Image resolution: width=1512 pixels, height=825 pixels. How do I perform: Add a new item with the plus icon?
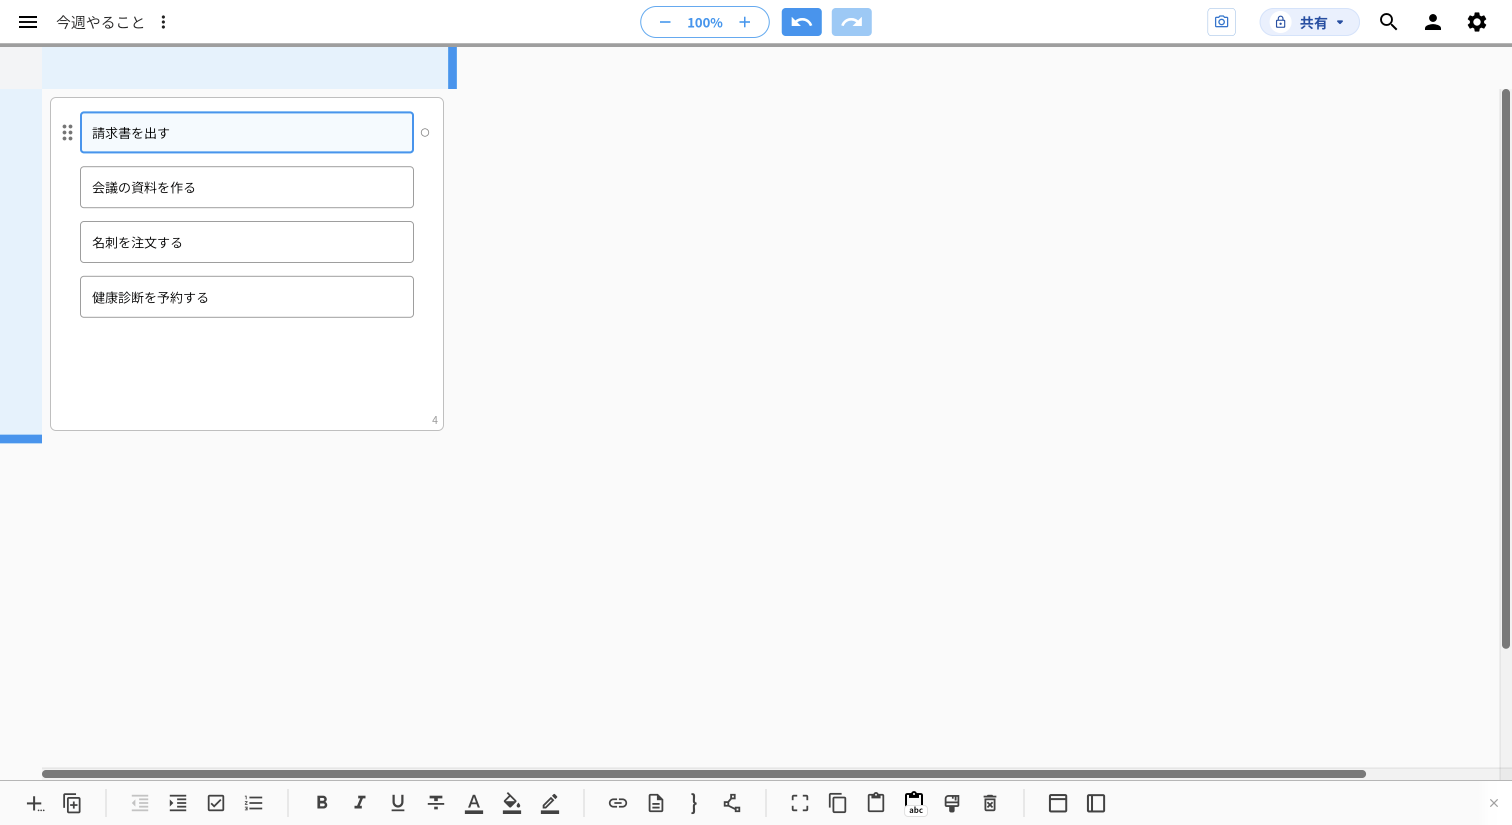pos(35,803)
